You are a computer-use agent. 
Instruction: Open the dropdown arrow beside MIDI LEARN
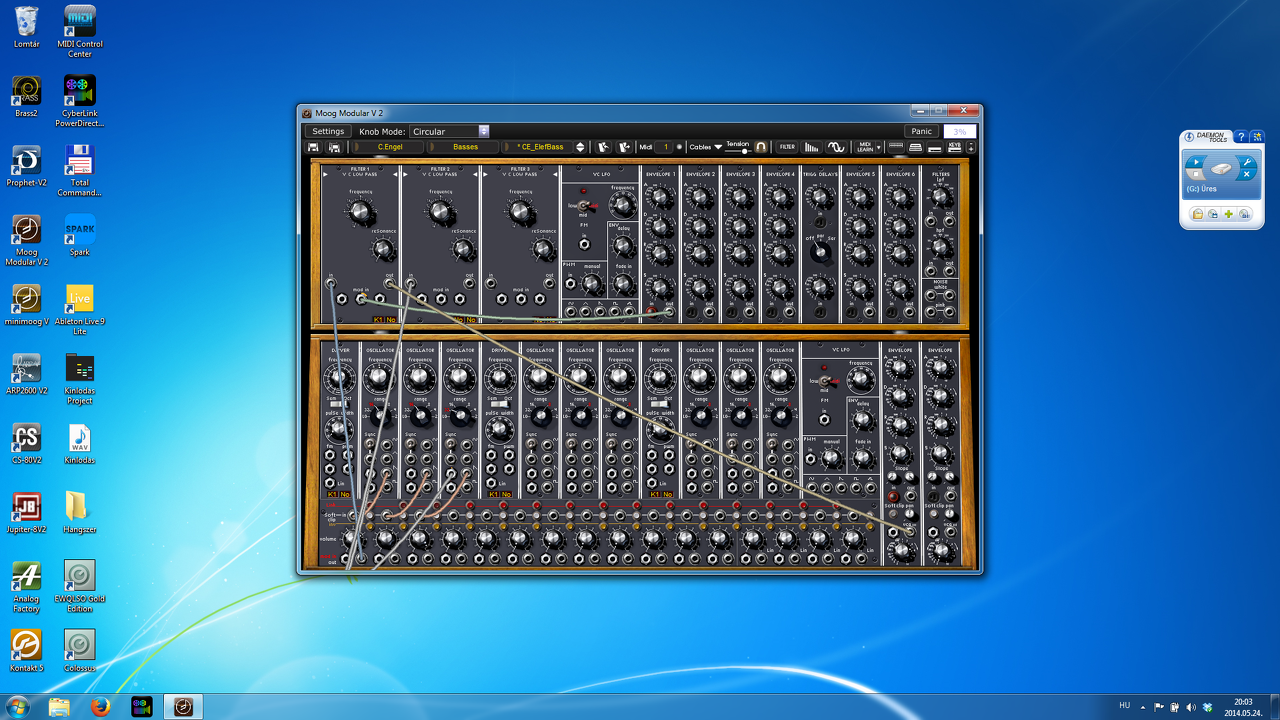(879, 147)
